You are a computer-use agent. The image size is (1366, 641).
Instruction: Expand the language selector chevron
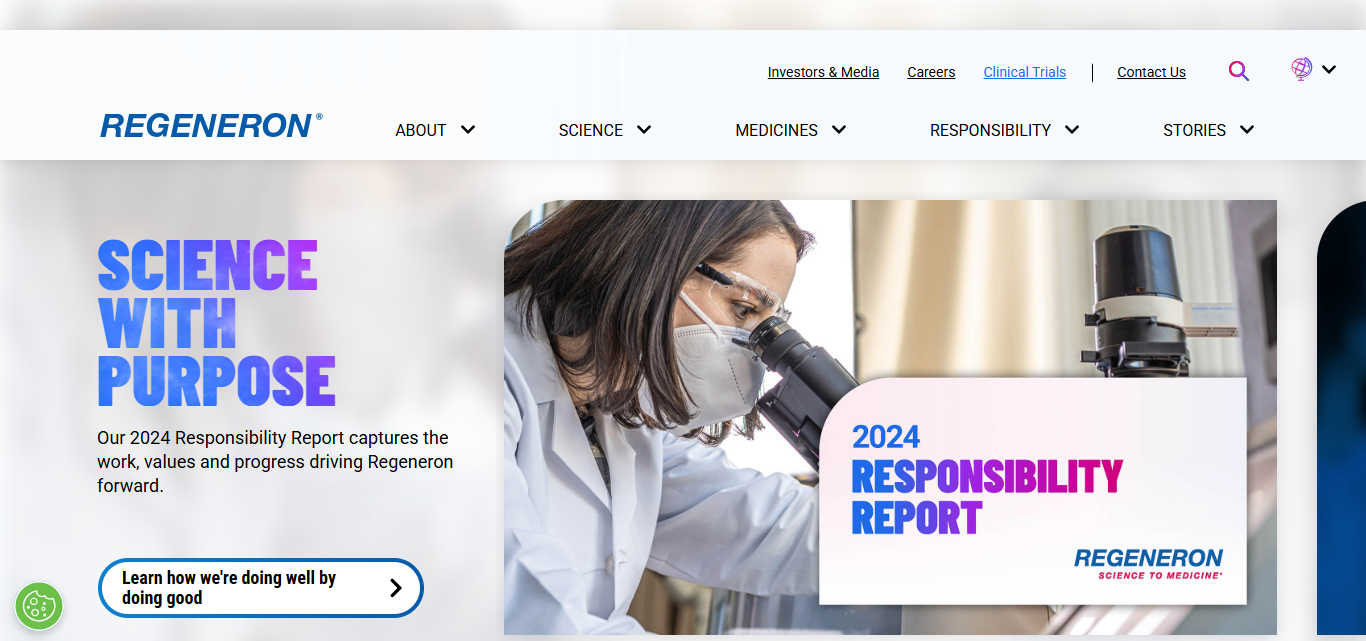(x=1329, y=69)
